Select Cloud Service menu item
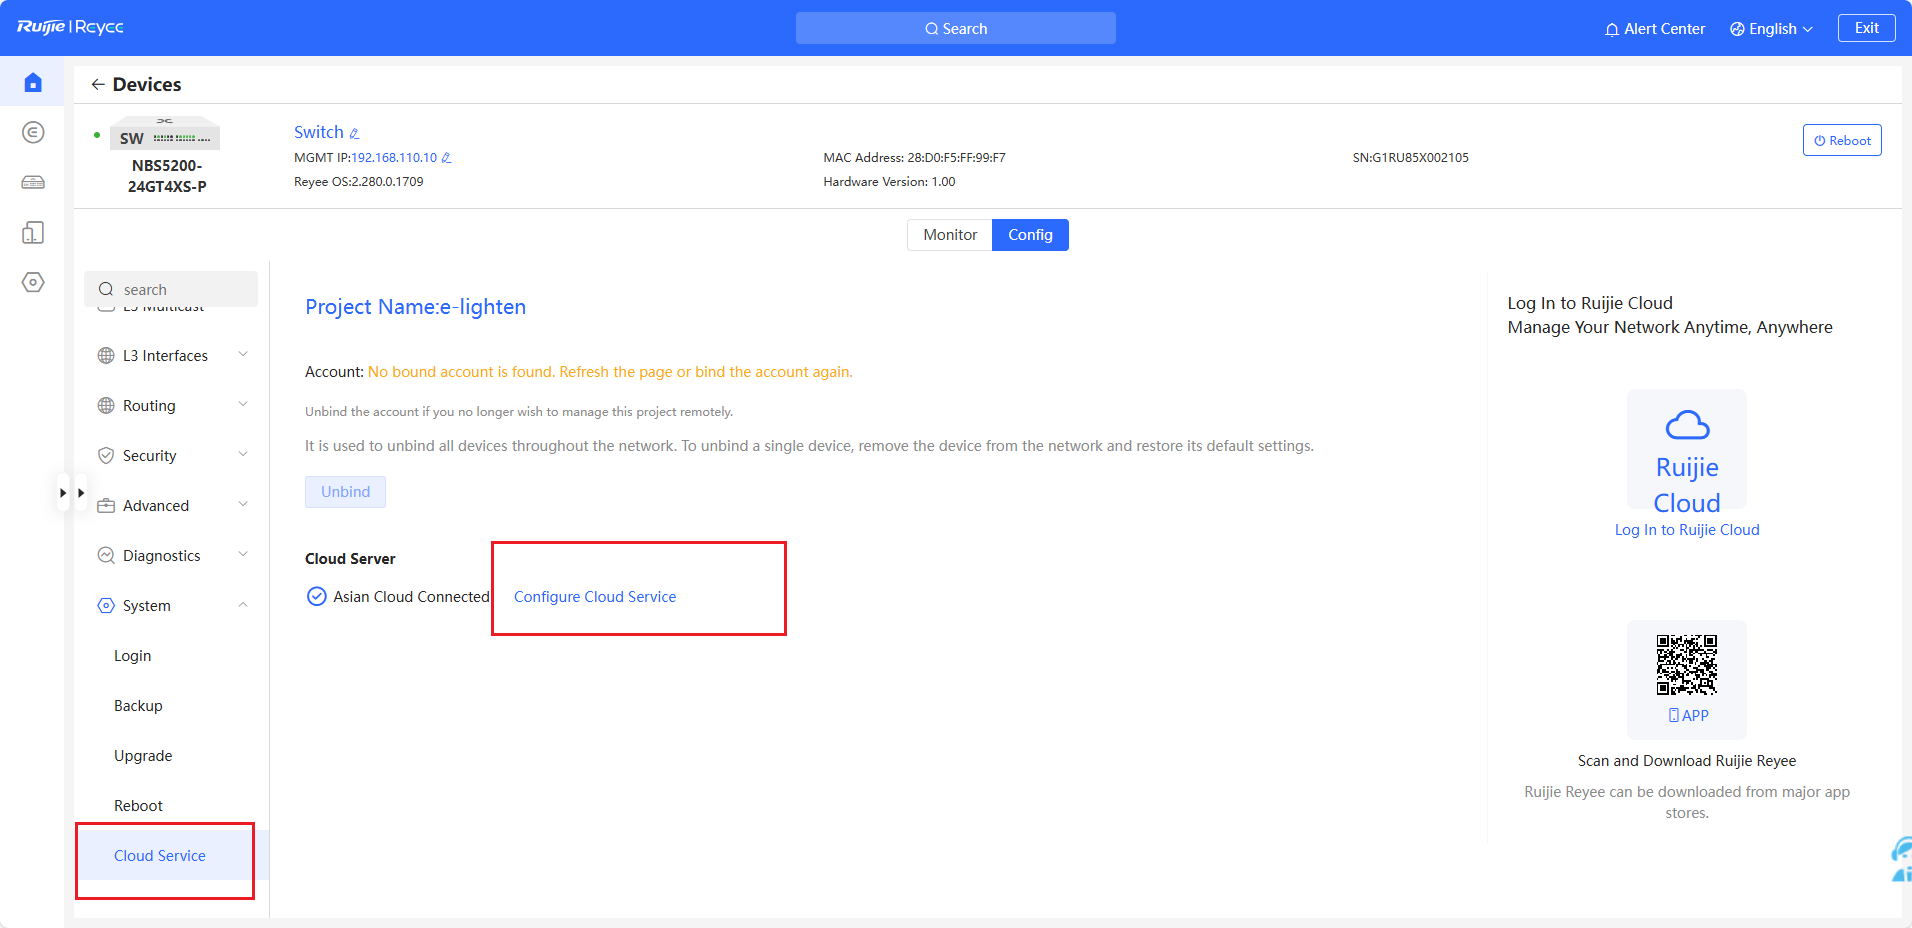Image resolution: width=1912 pixels, height=928 pixels. [160, 856]
